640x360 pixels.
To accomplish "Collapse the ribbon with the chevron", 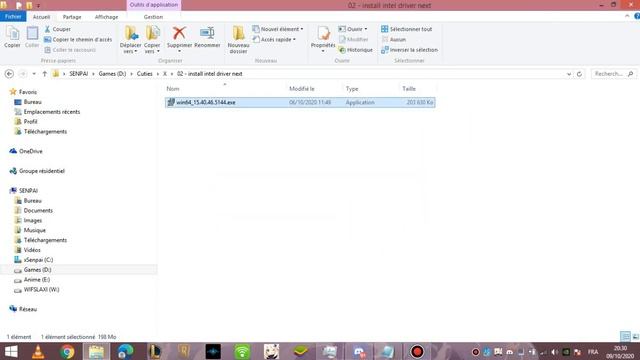I will click(x=627, y=16).
